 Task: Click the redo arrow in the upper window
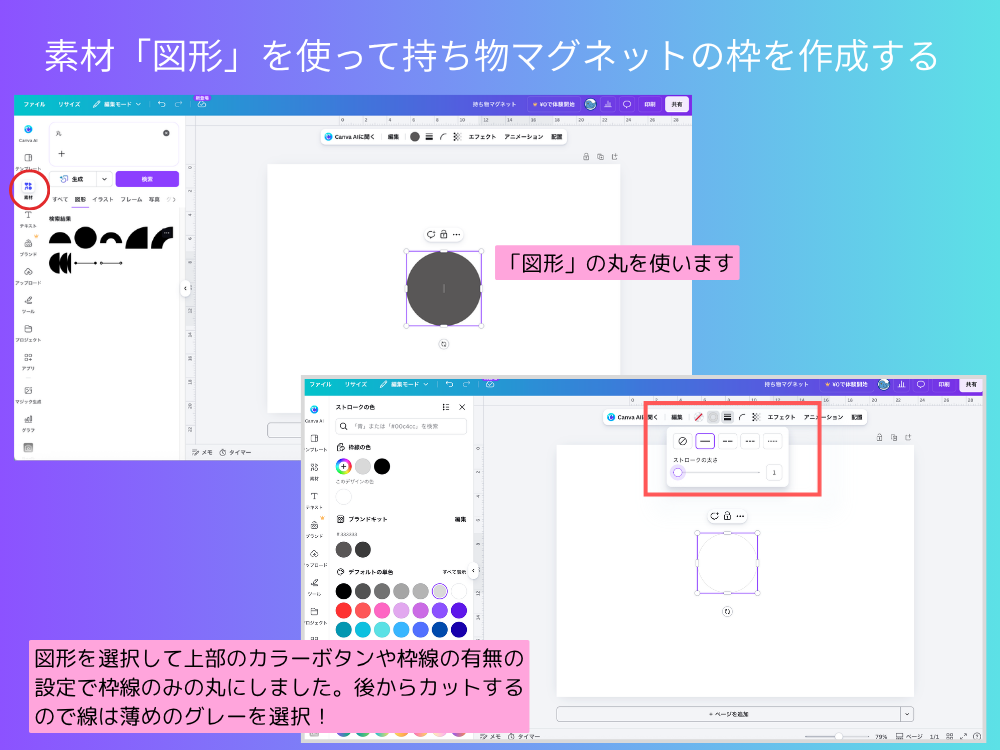(x=179, y=104)
